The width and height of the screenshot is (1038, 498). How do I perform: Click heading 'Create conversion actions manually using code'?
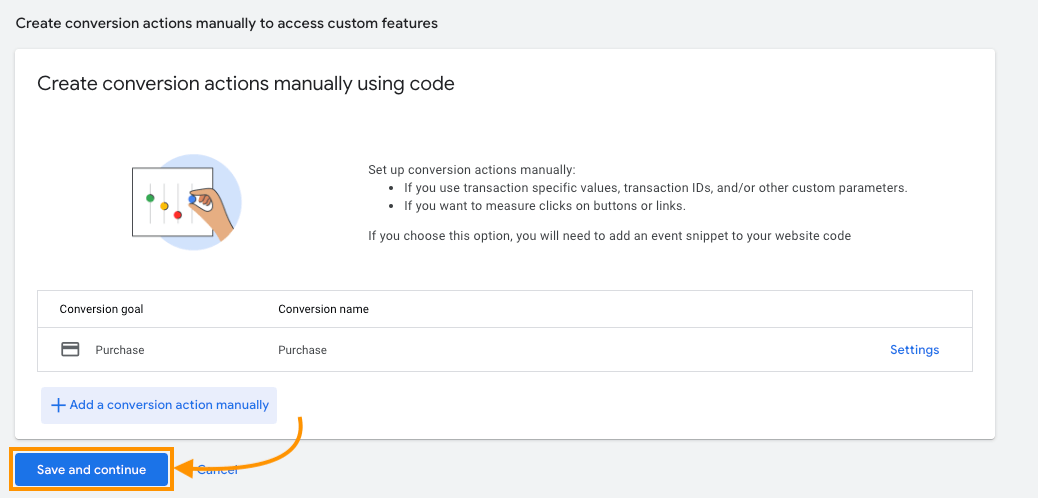[x=246, y=83]
